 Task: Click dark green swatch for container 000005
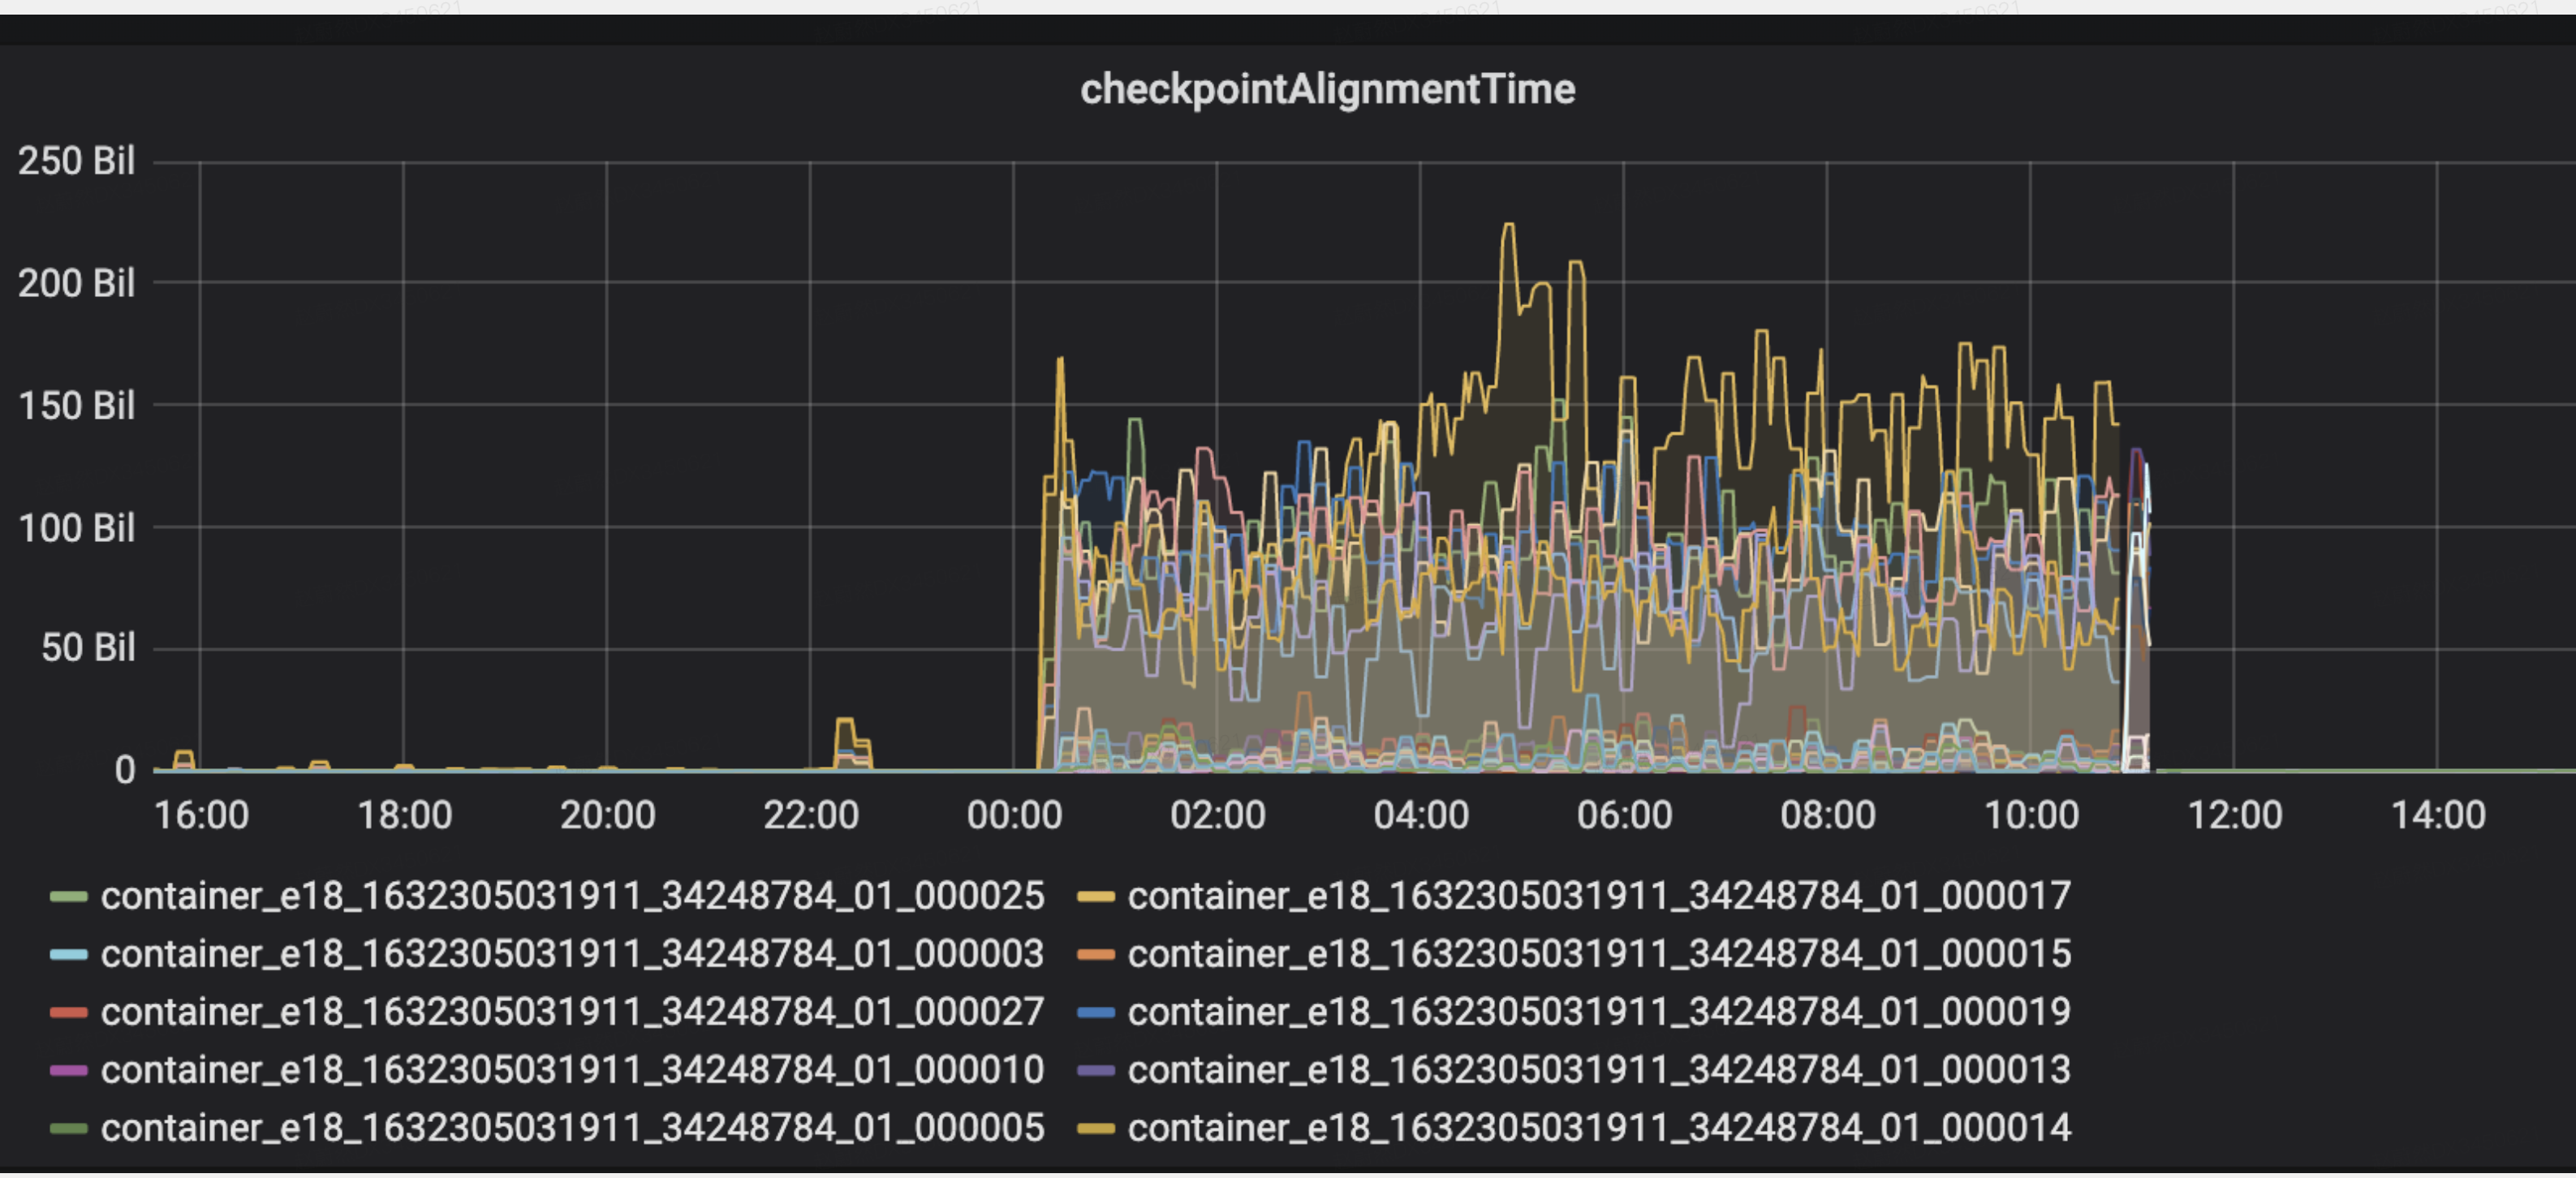point(69,1129)
